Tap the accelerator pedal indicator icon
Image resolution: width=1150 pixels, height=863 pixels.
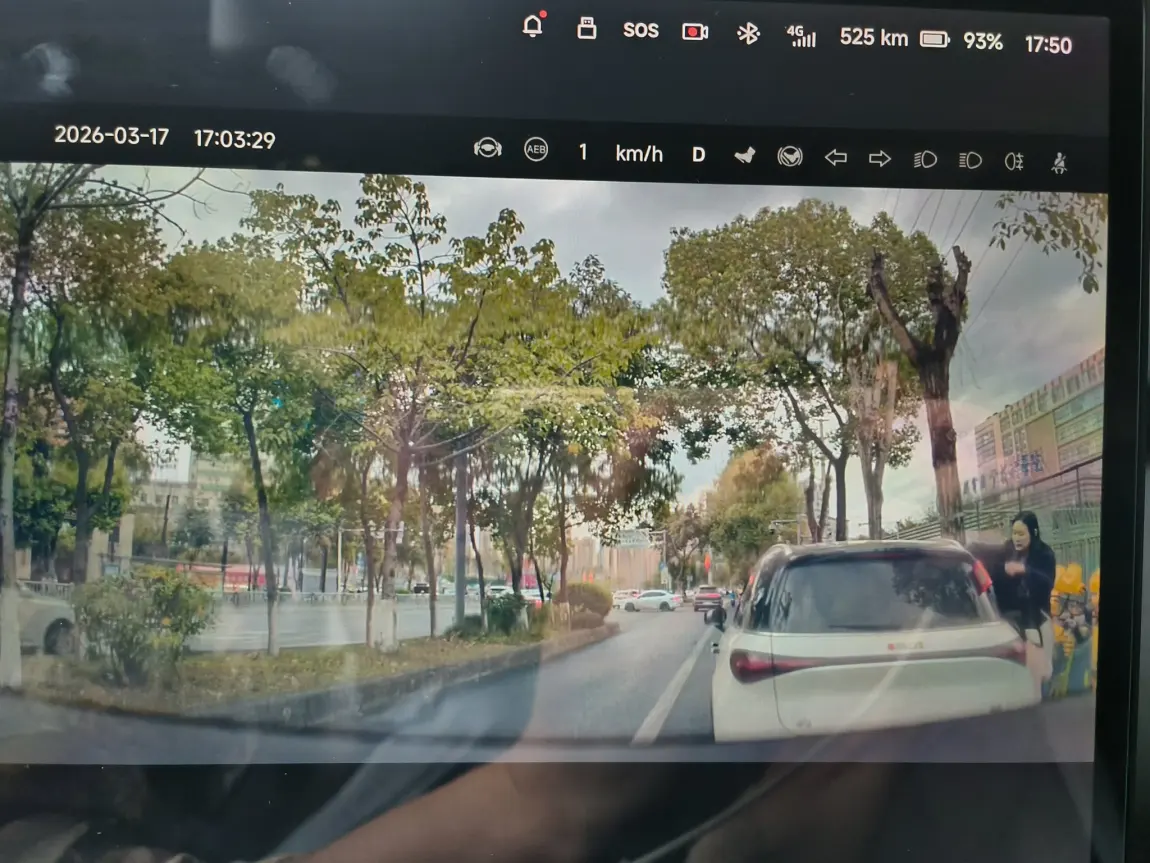click(745, 155)
